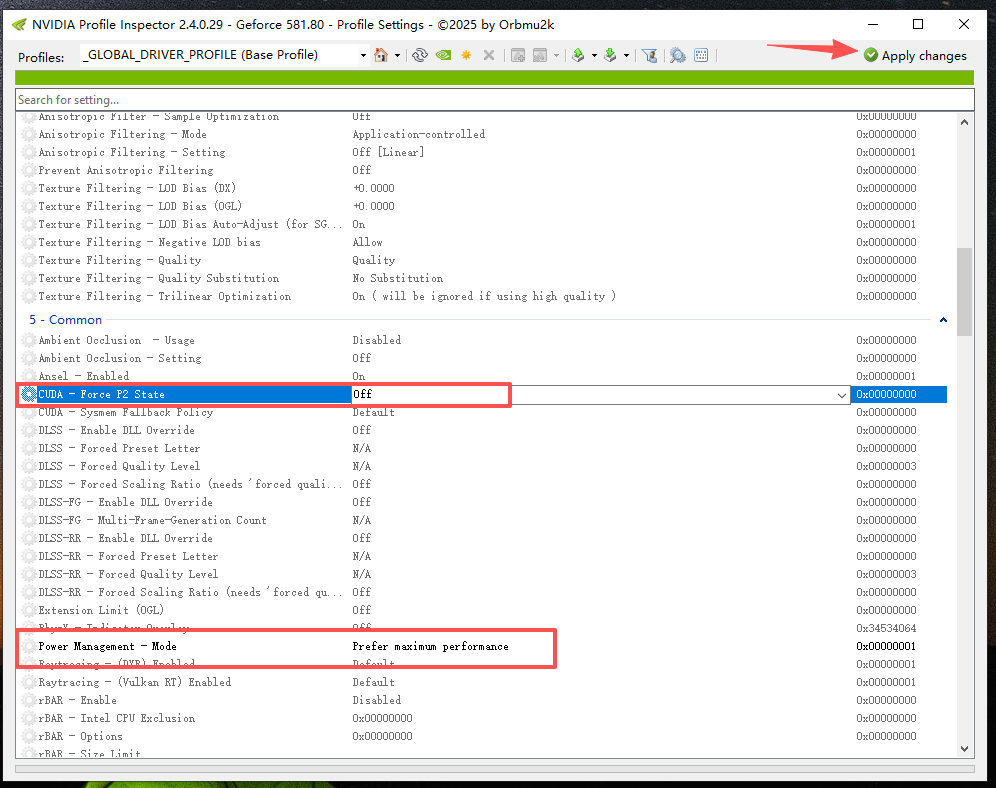This screenshot has height=788, width=996.
Task: Click the gear icon beside Power Management - Mode
Action: pos(29,646)
